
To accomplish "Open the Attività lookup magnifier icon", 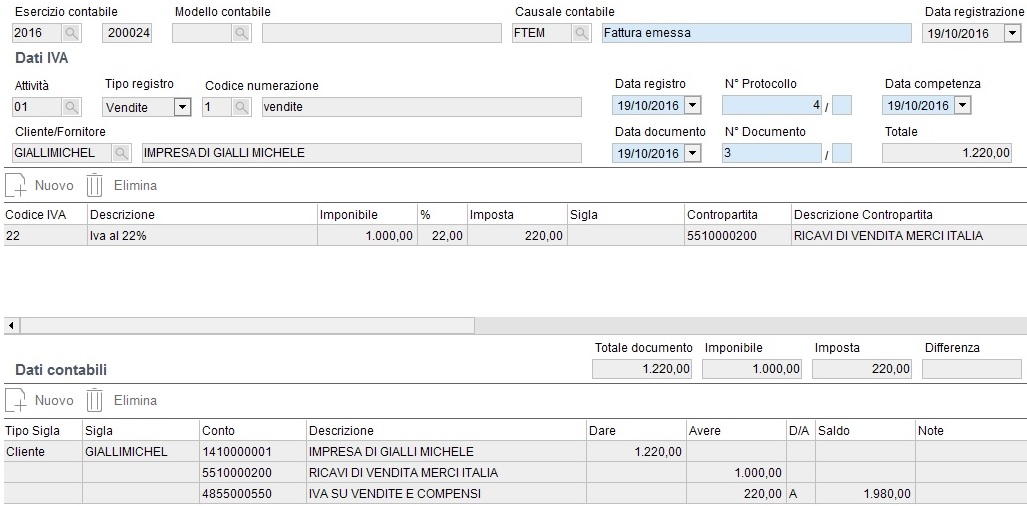I will click(x=71, y=107).
